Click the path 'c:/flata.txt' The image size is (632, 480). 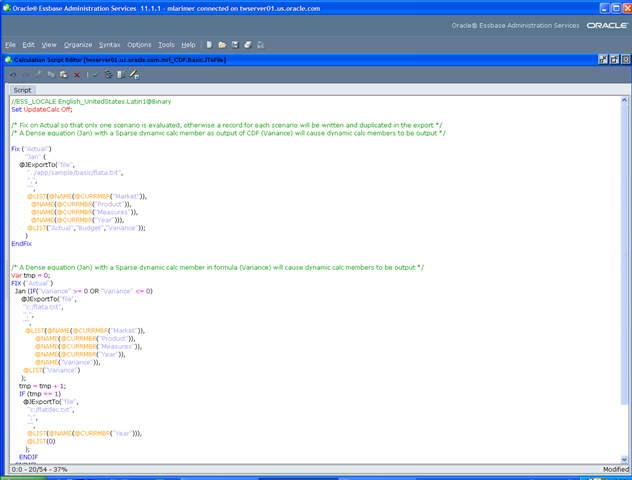click(43, 307)
